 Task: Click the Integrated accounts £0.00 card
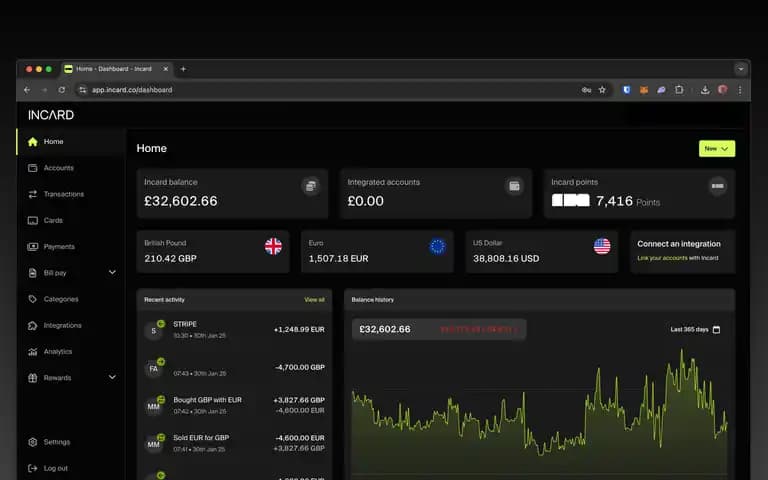click(x=436, y=193)
